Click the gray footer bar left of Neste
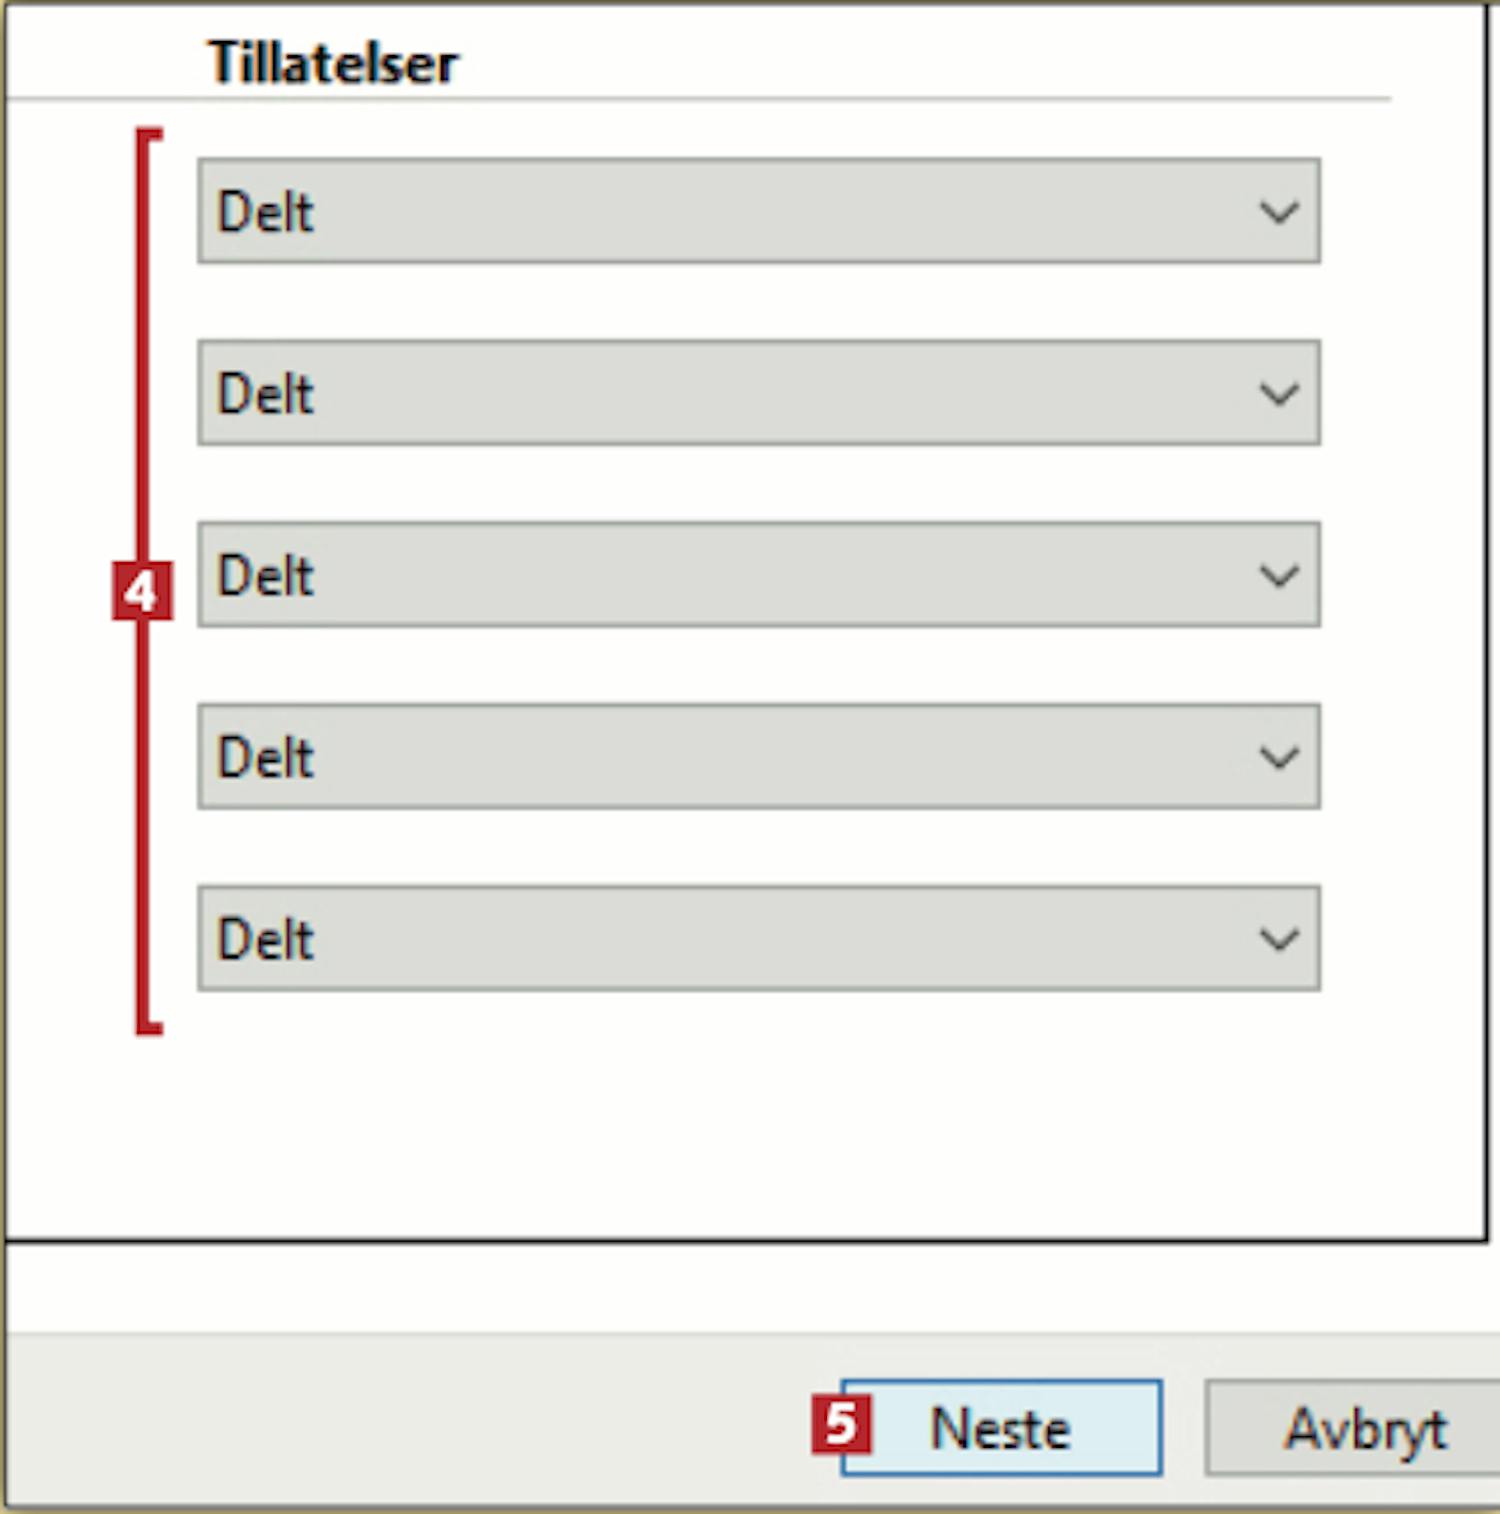 click(x=400, y=1420)
